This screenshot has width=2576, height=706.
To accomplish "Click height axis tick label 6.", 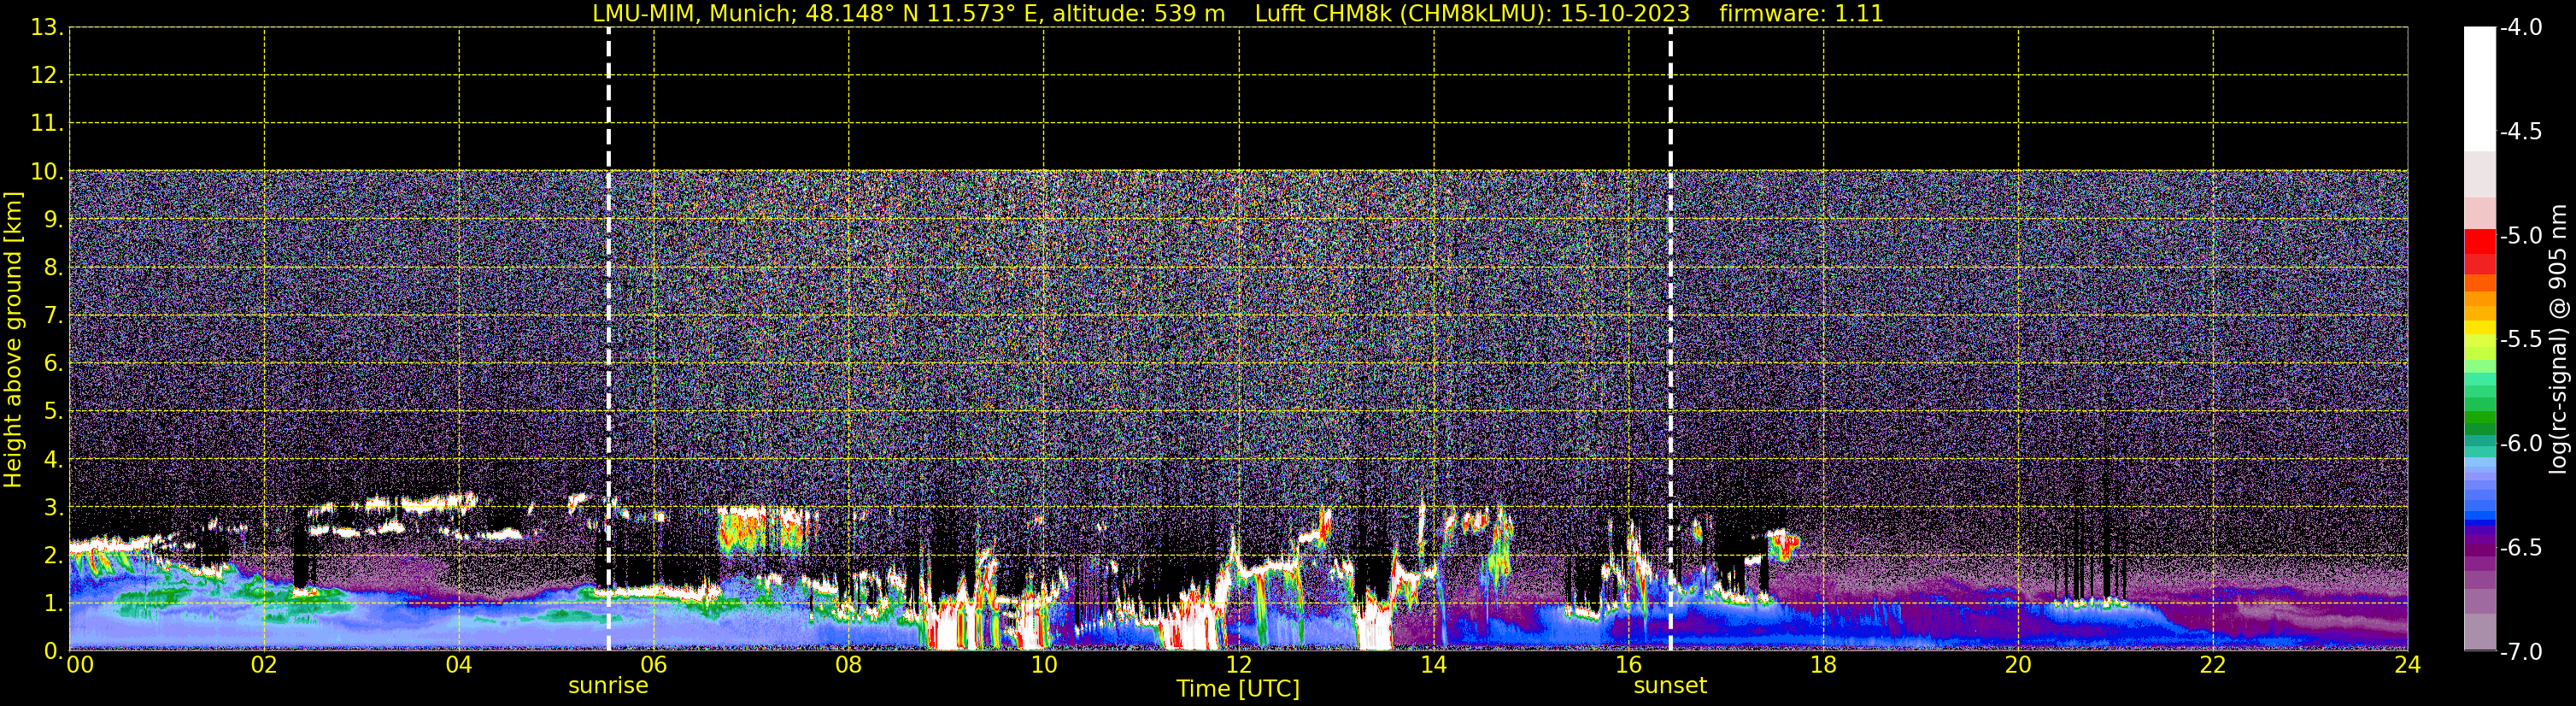I will 52,364.
